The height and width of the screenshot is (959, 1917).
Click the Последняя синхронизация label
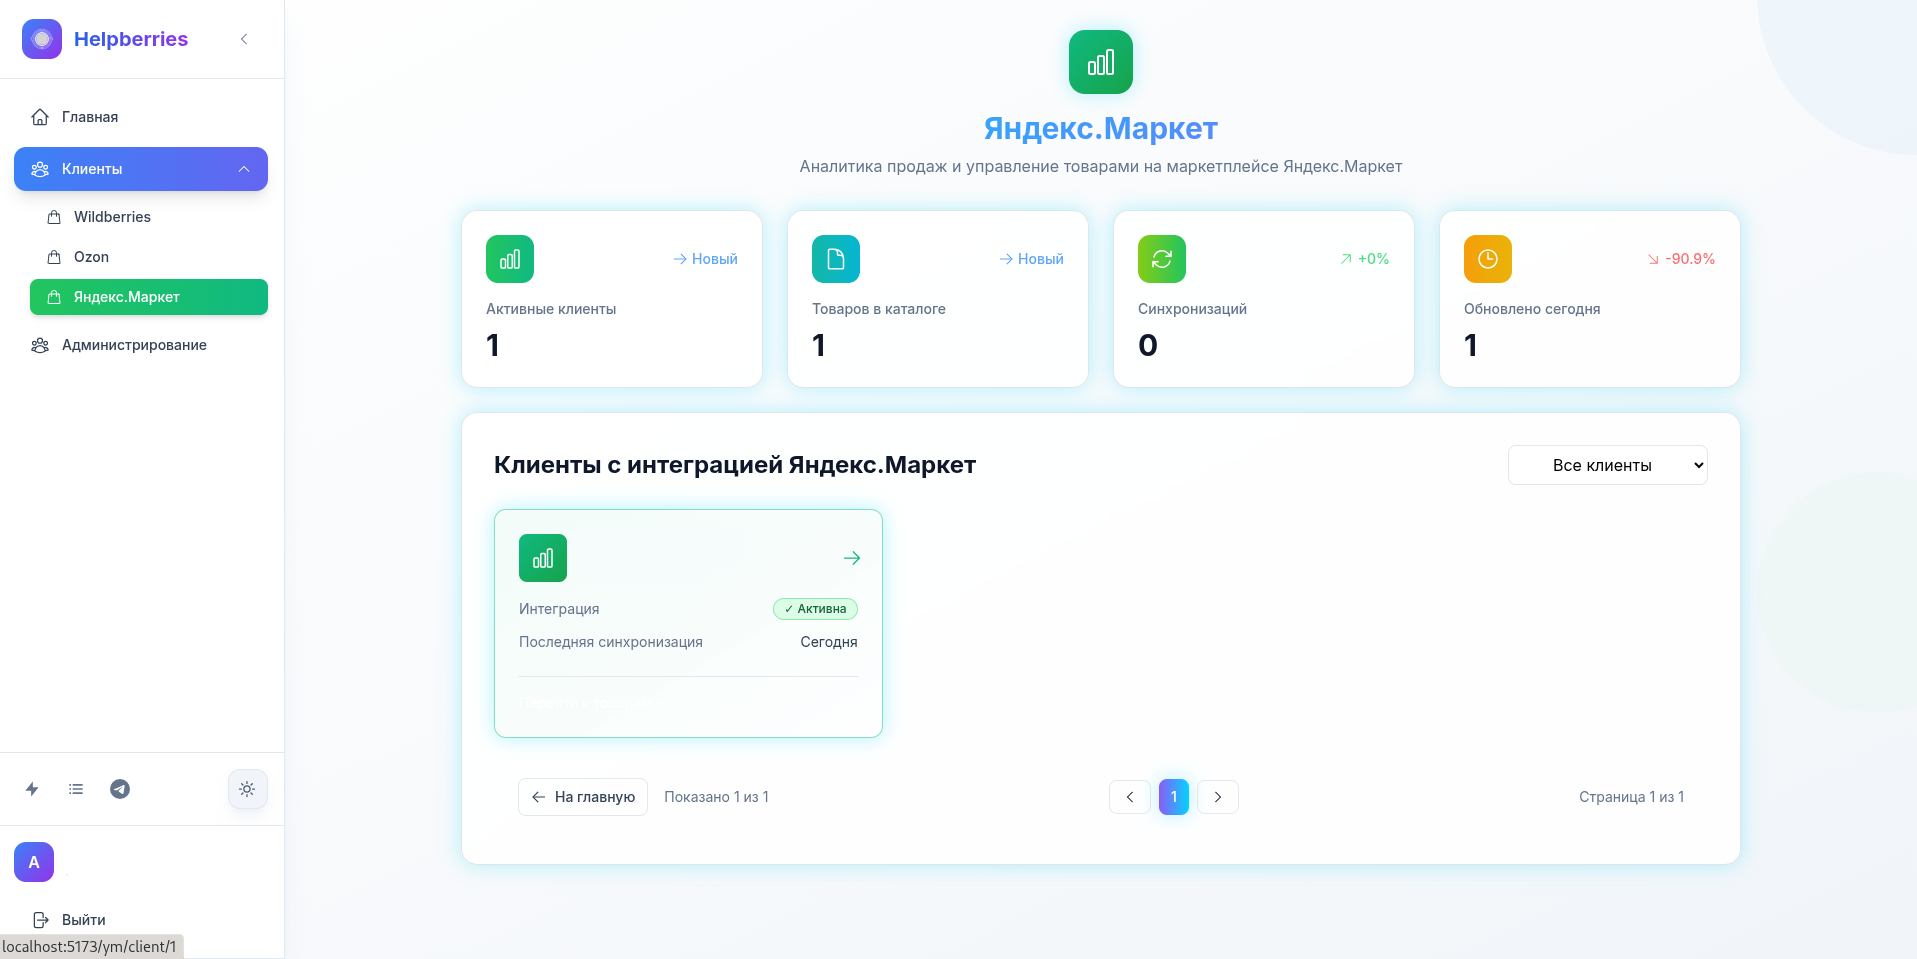[611, 642]
